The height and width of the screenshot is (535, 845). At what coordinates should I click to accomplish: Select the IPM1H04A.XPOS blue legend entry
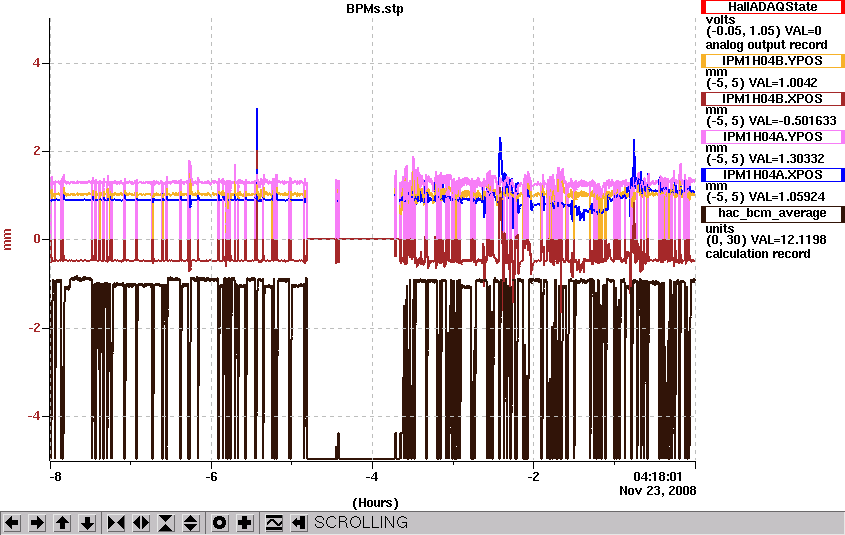(x=772, y=175)
